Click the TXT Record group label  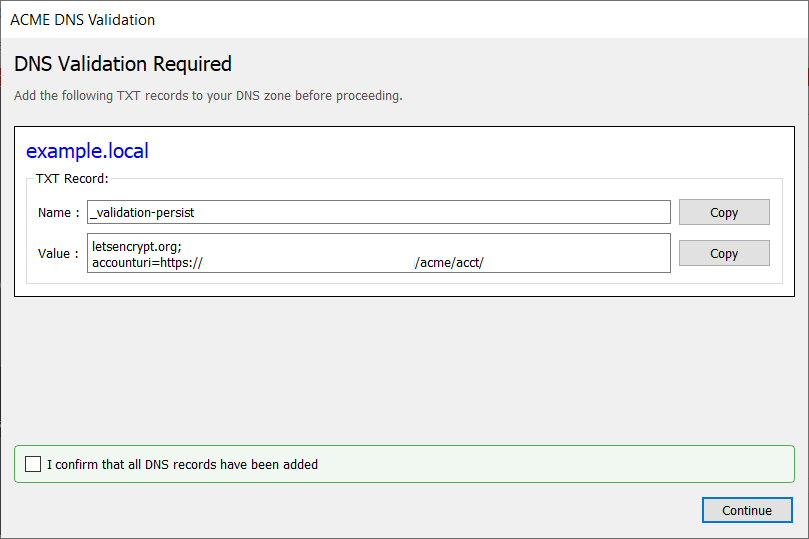pos(72,178)
